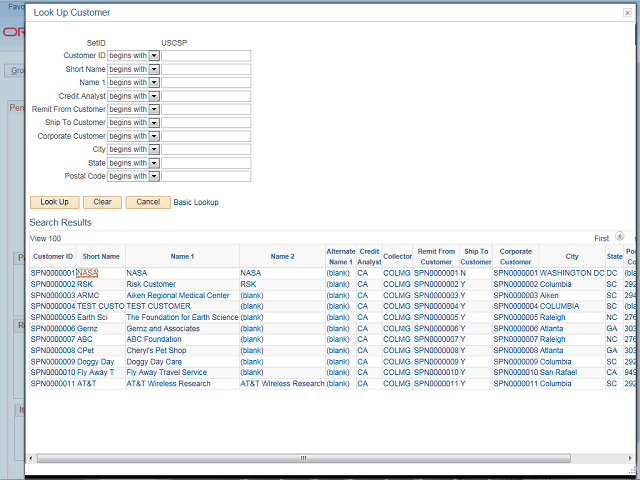Viewport: 640px width, 480px height.
Task: Sort by Name 2 column header
Action: (282, 257)
